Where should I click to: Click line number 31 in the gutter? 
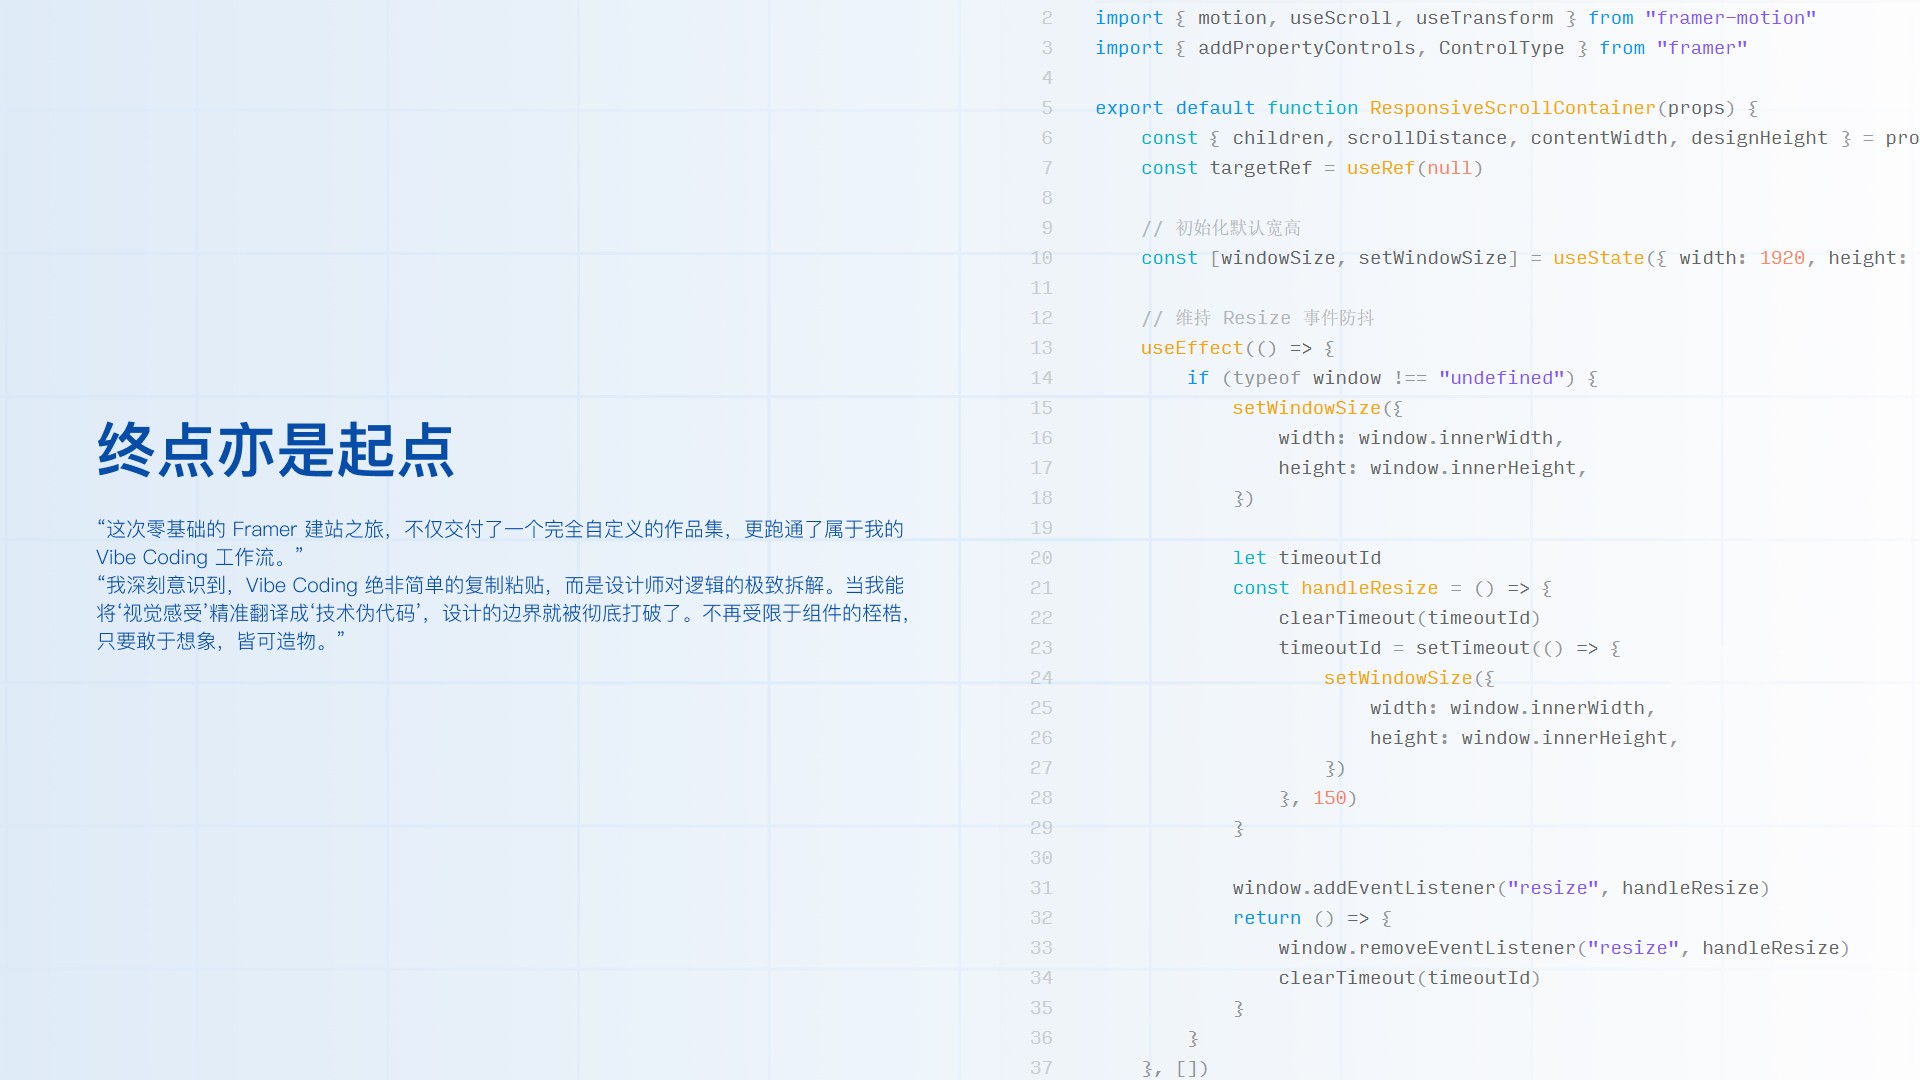[x=1041, y=888]
